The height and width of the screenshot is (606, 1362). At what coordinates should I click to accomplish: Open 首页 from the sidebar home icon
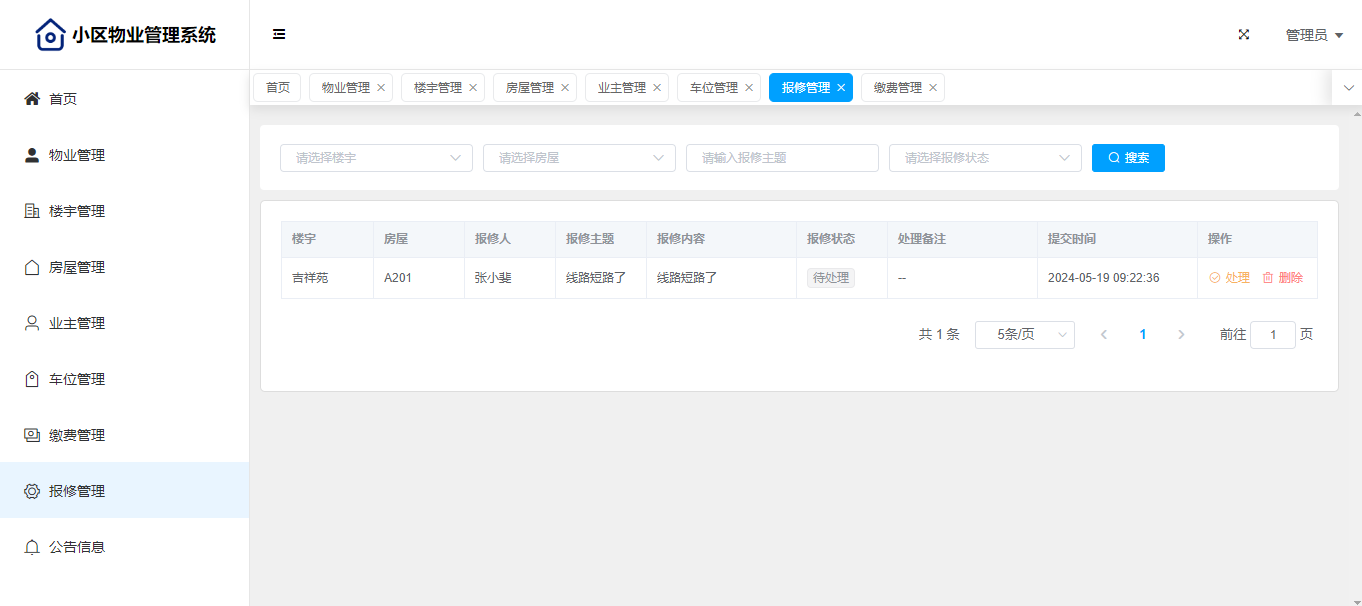[32, 99]
